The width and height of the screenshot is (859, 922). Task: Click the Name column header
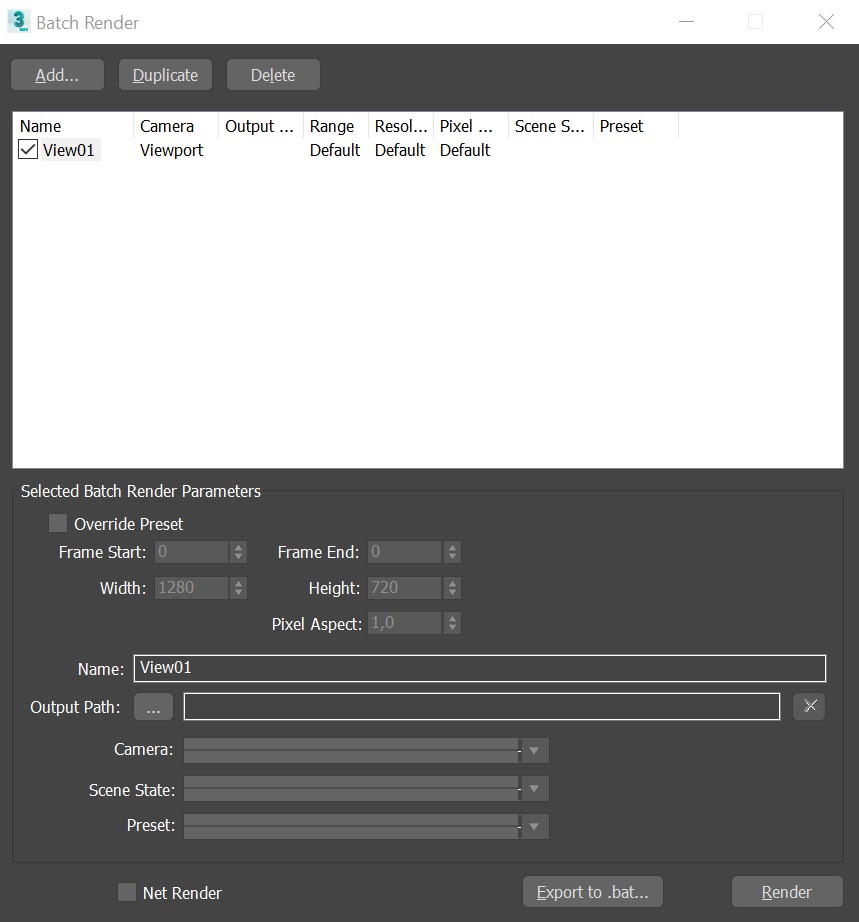click(x=73, y=126)
